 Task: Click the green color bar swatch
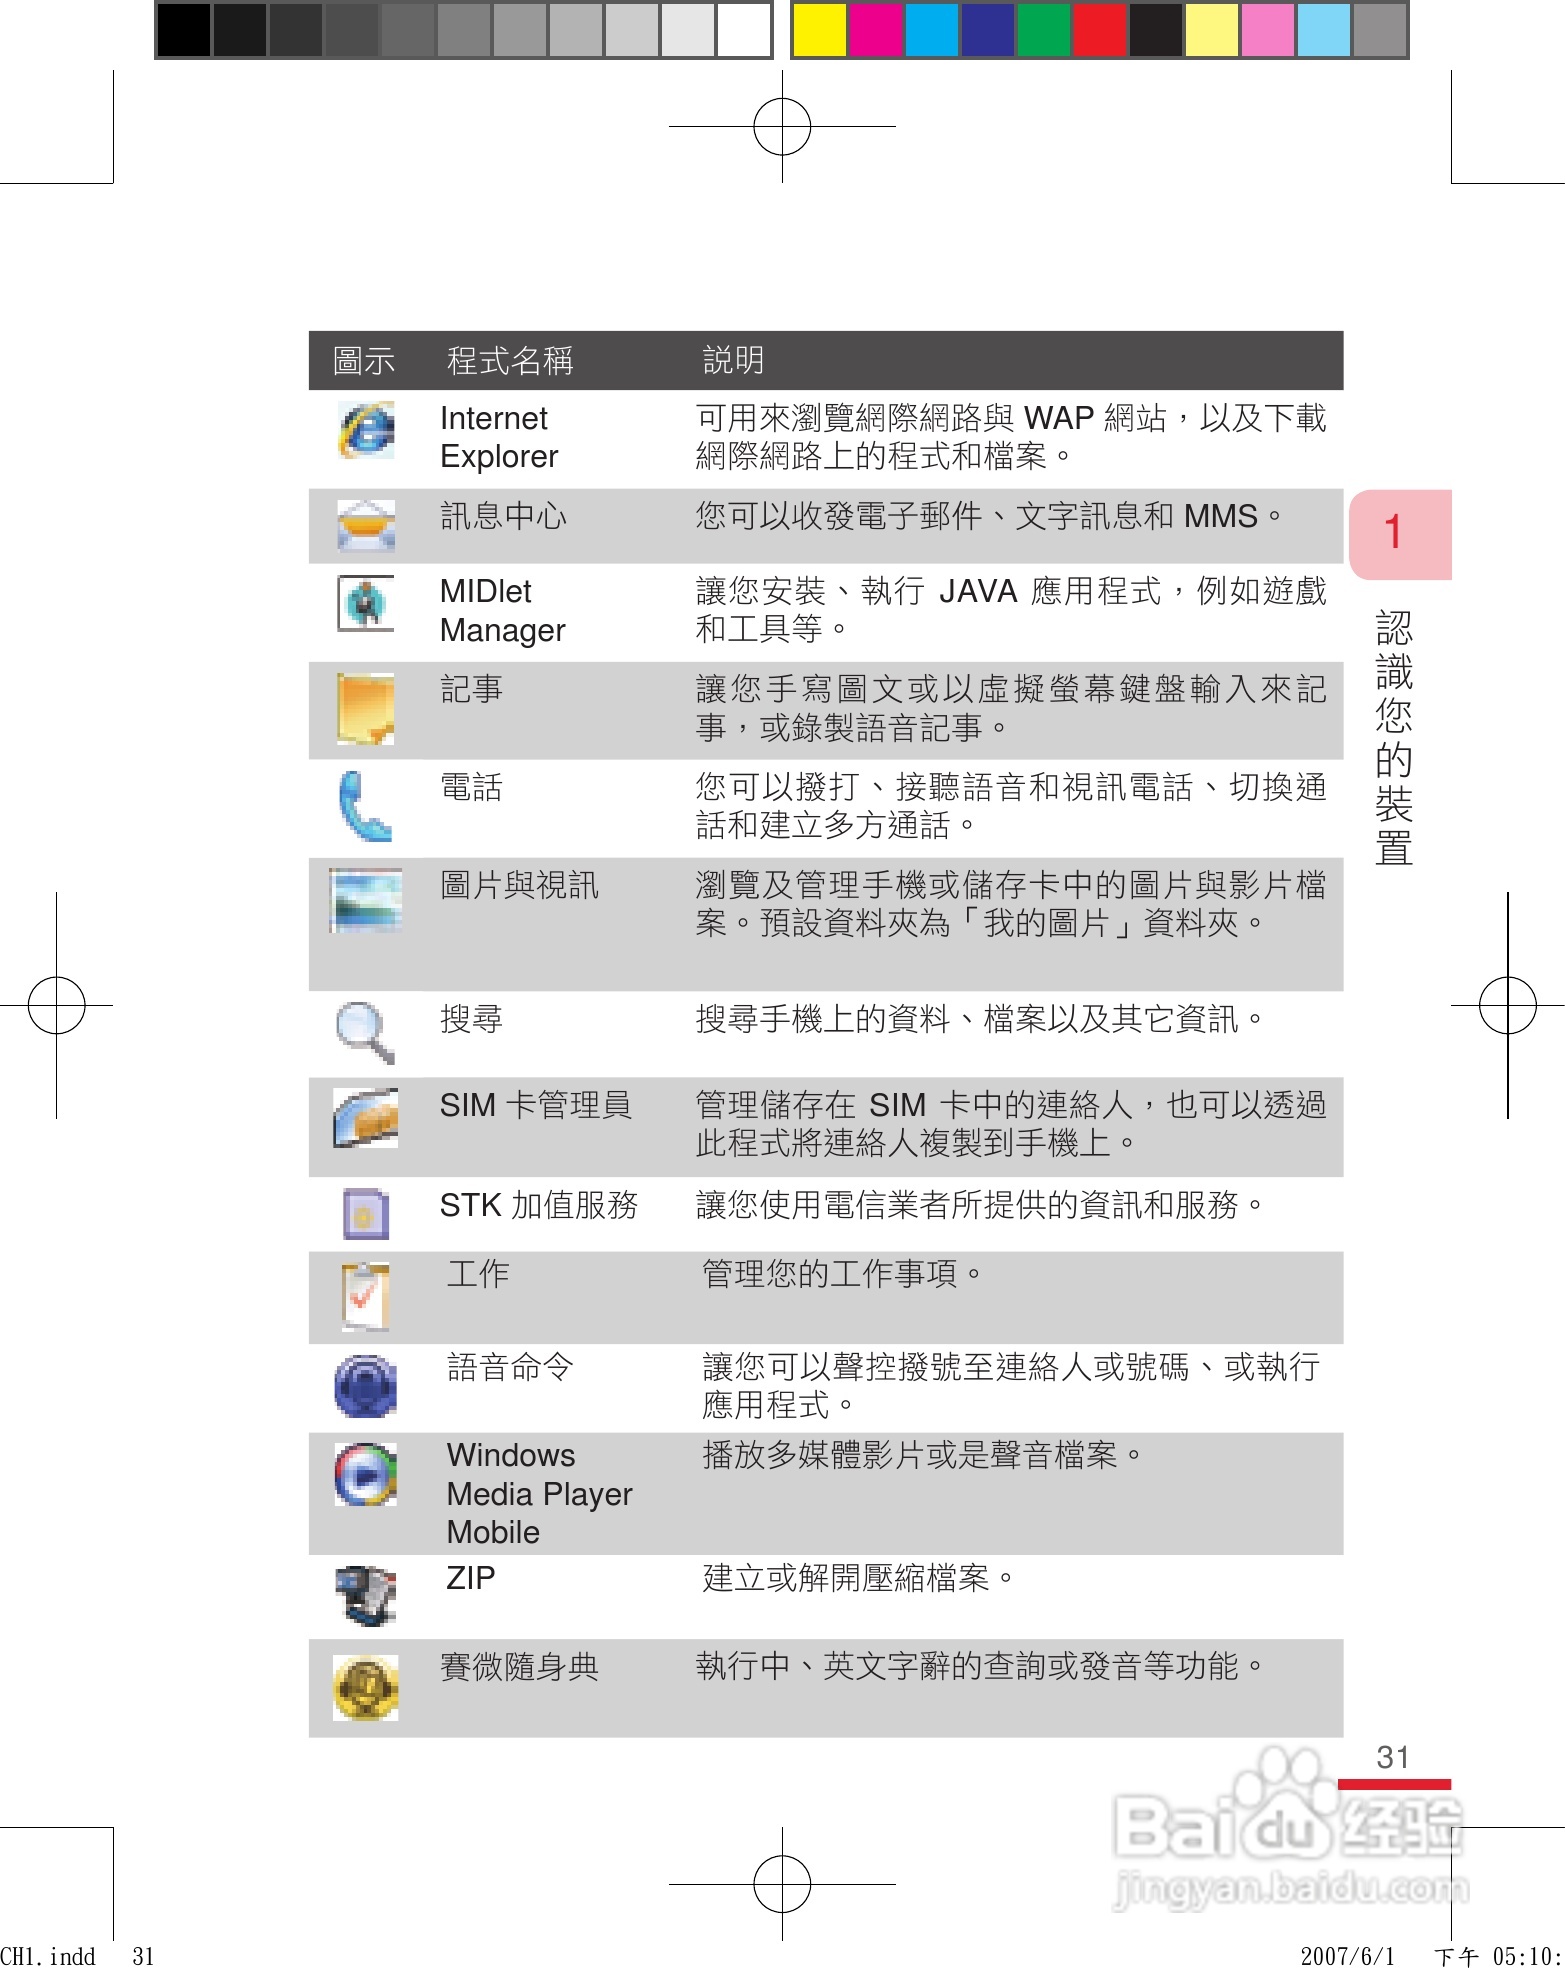tap(1043, 30)
